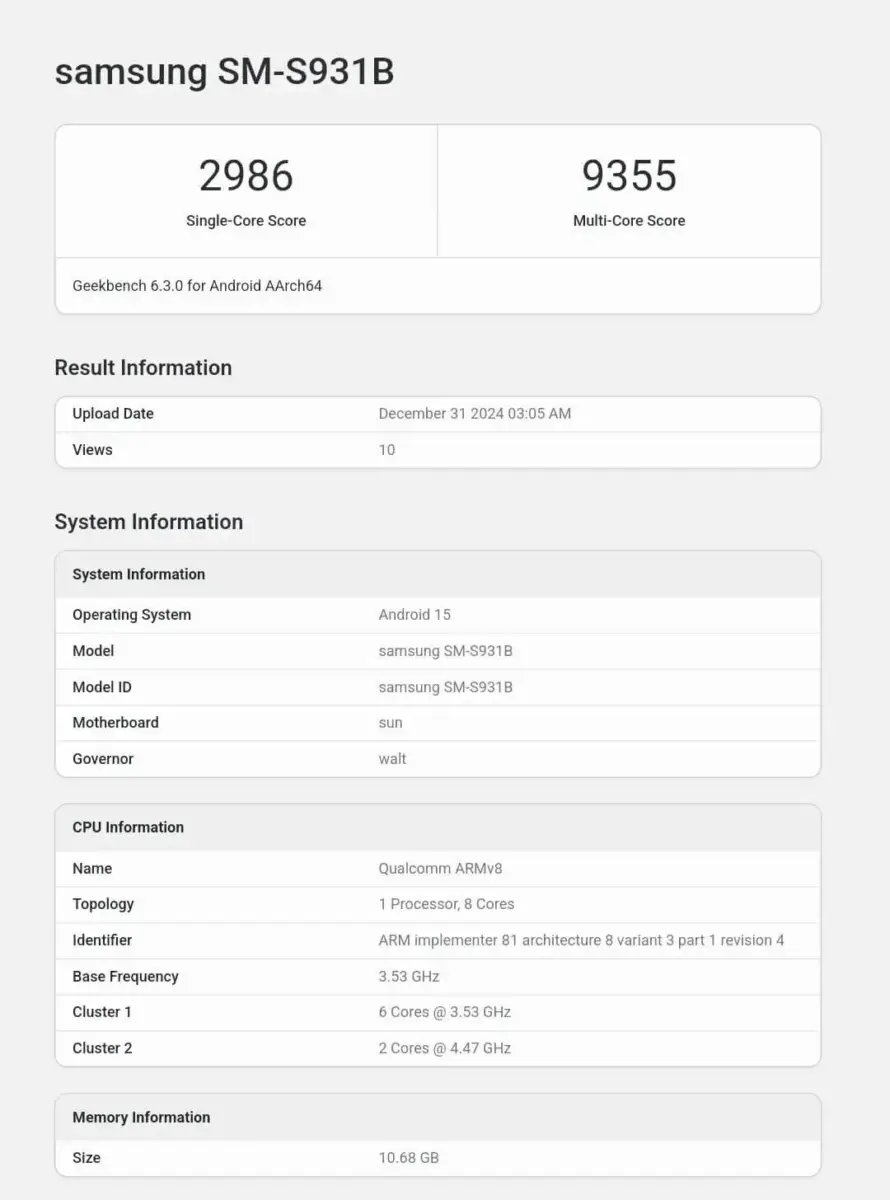The width and height of the screenshot is (890, 1200).
Task: Click the System Information section heading
Action: point(149,522)
